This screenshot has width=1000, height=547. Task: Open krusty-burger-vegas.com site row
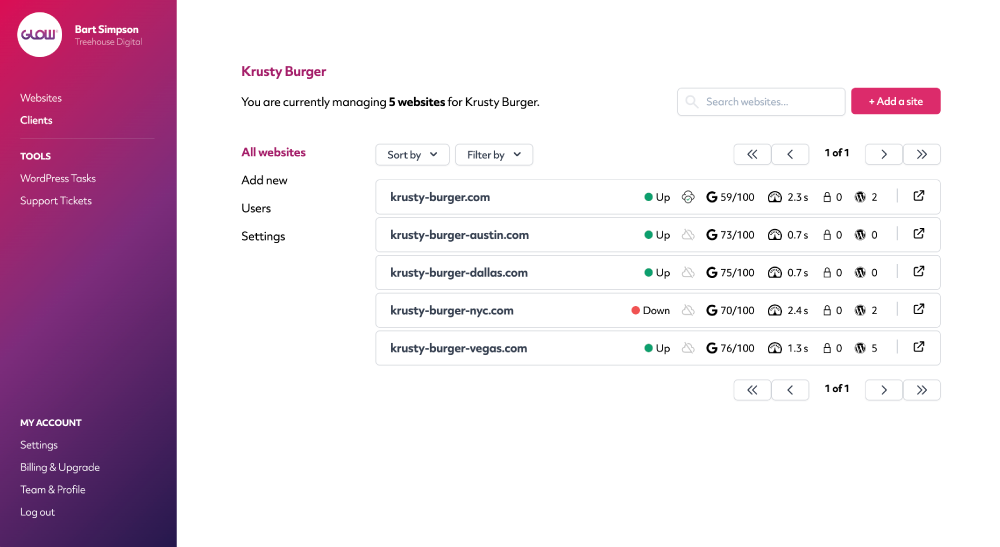coord(658,348)
